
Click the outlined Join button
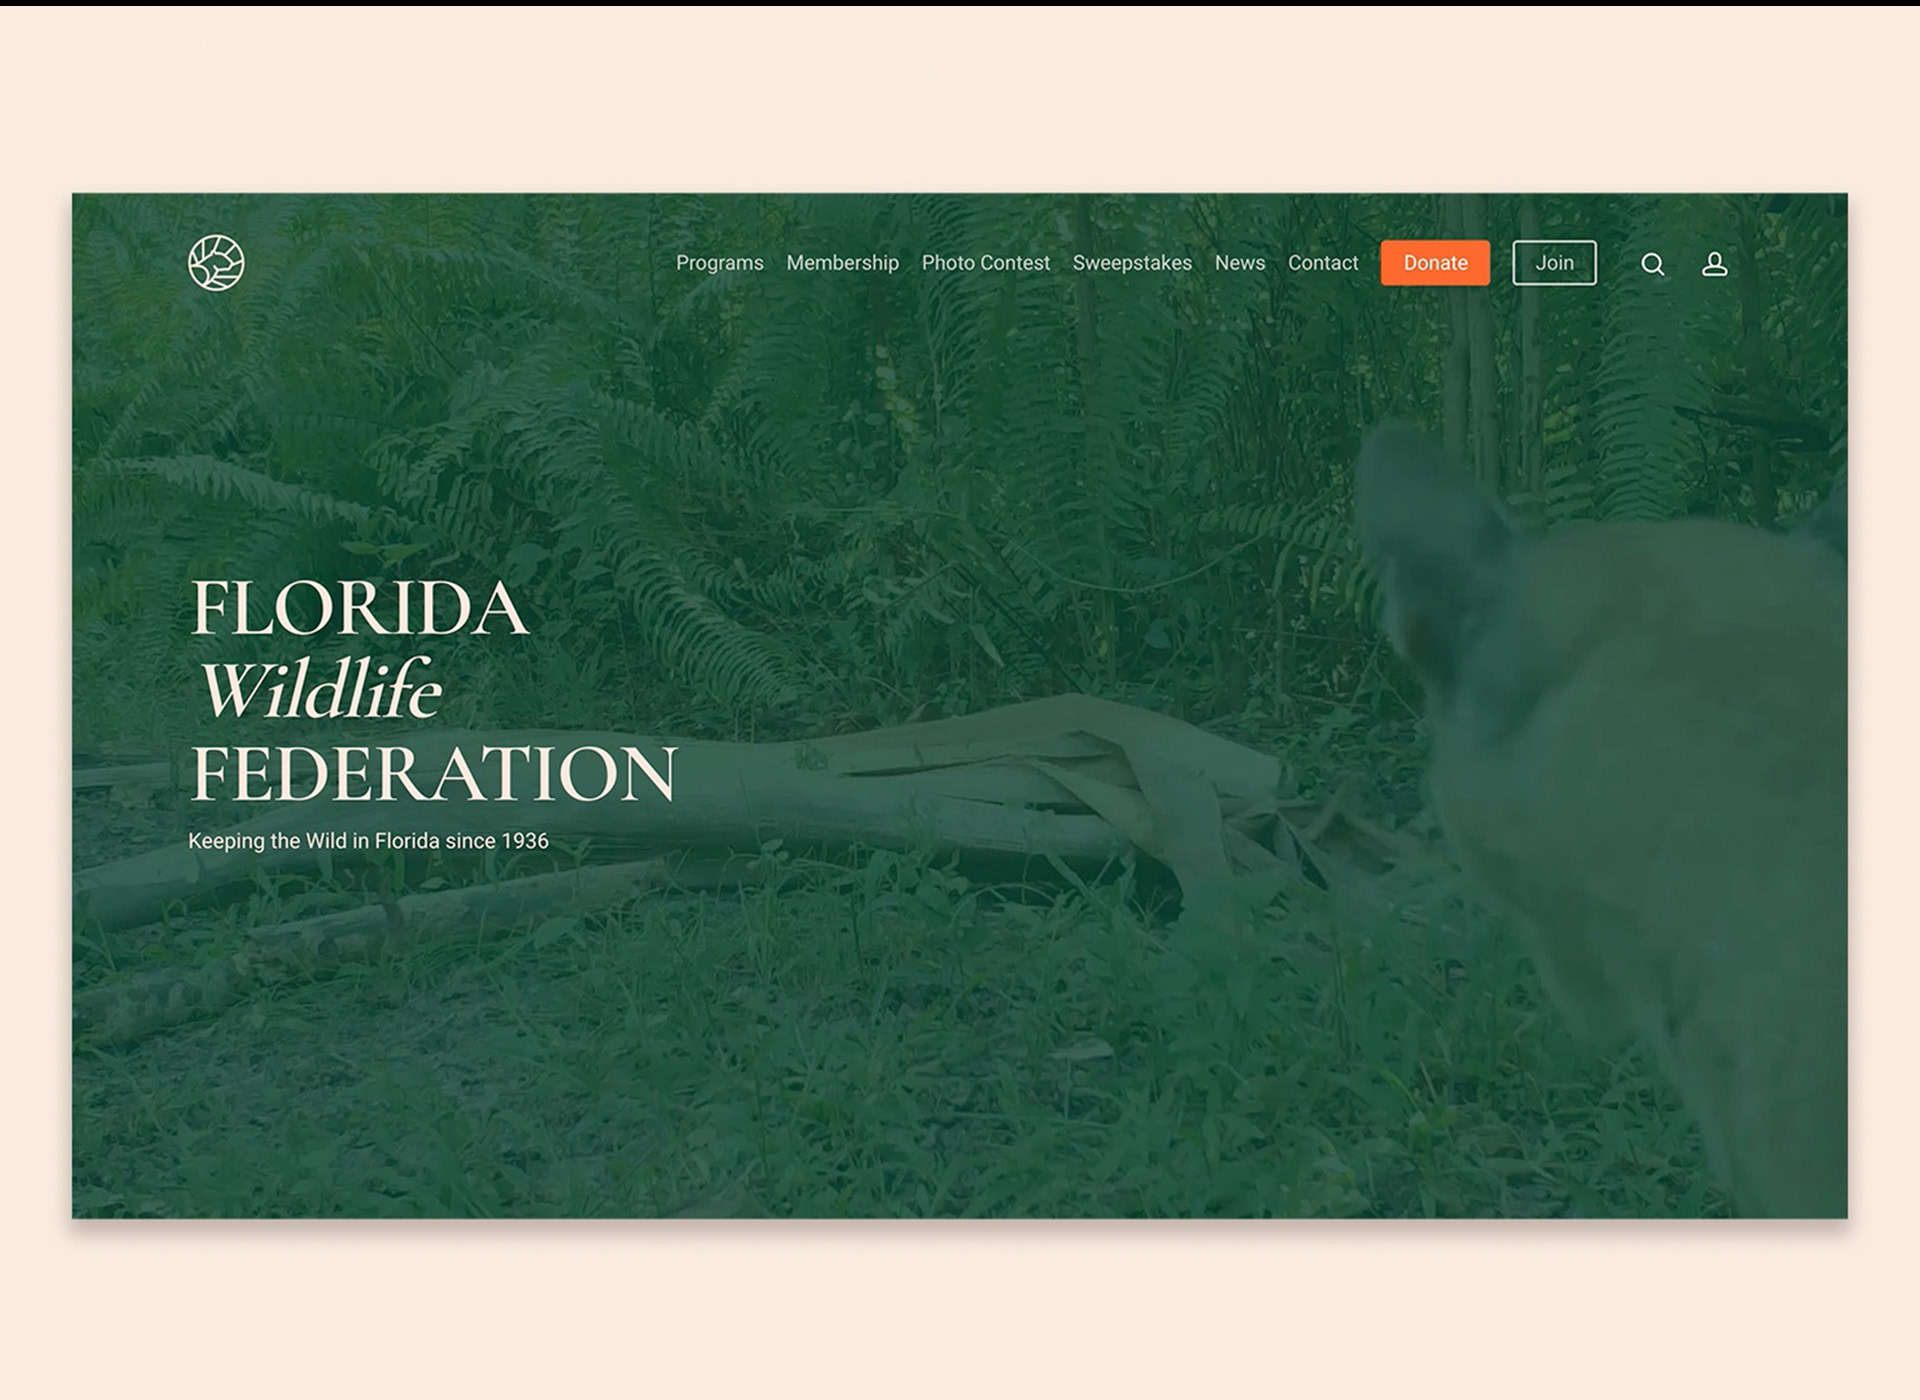(x=1554, y=263)
